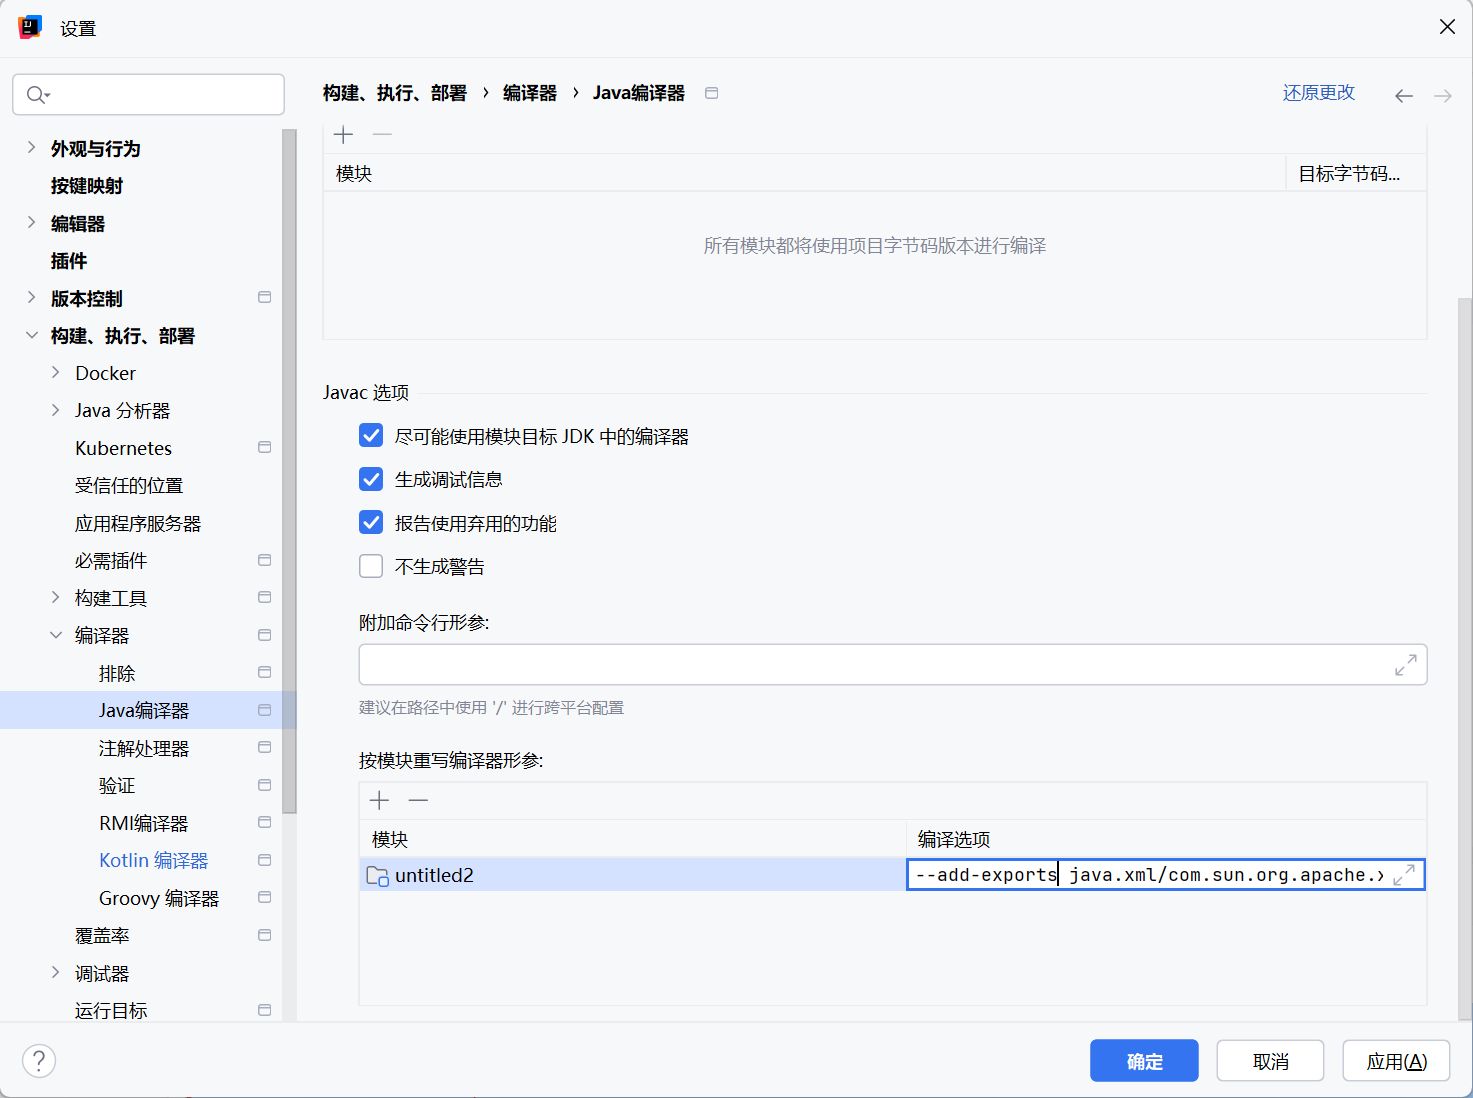Viewport: 1473px width, 1098px height.
Task: Click project-level icon beside Java编译器 breadcrumb
Action: [x=712, y=93]
